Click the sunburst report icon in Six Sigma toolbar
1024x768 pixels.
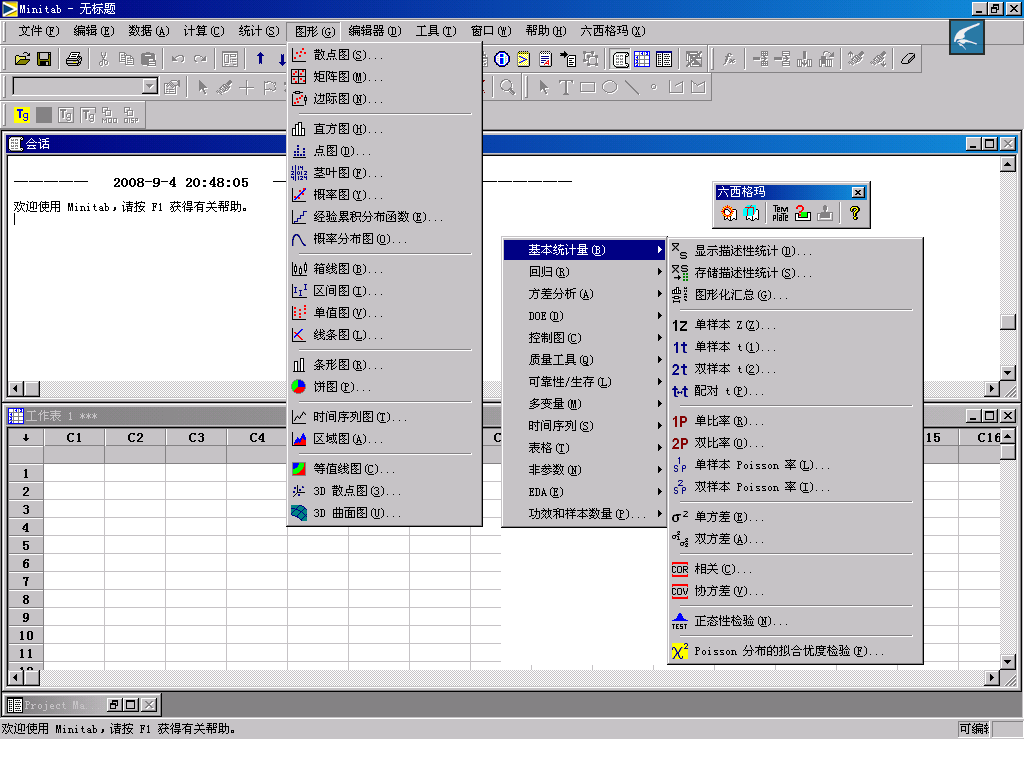[729, 213]
